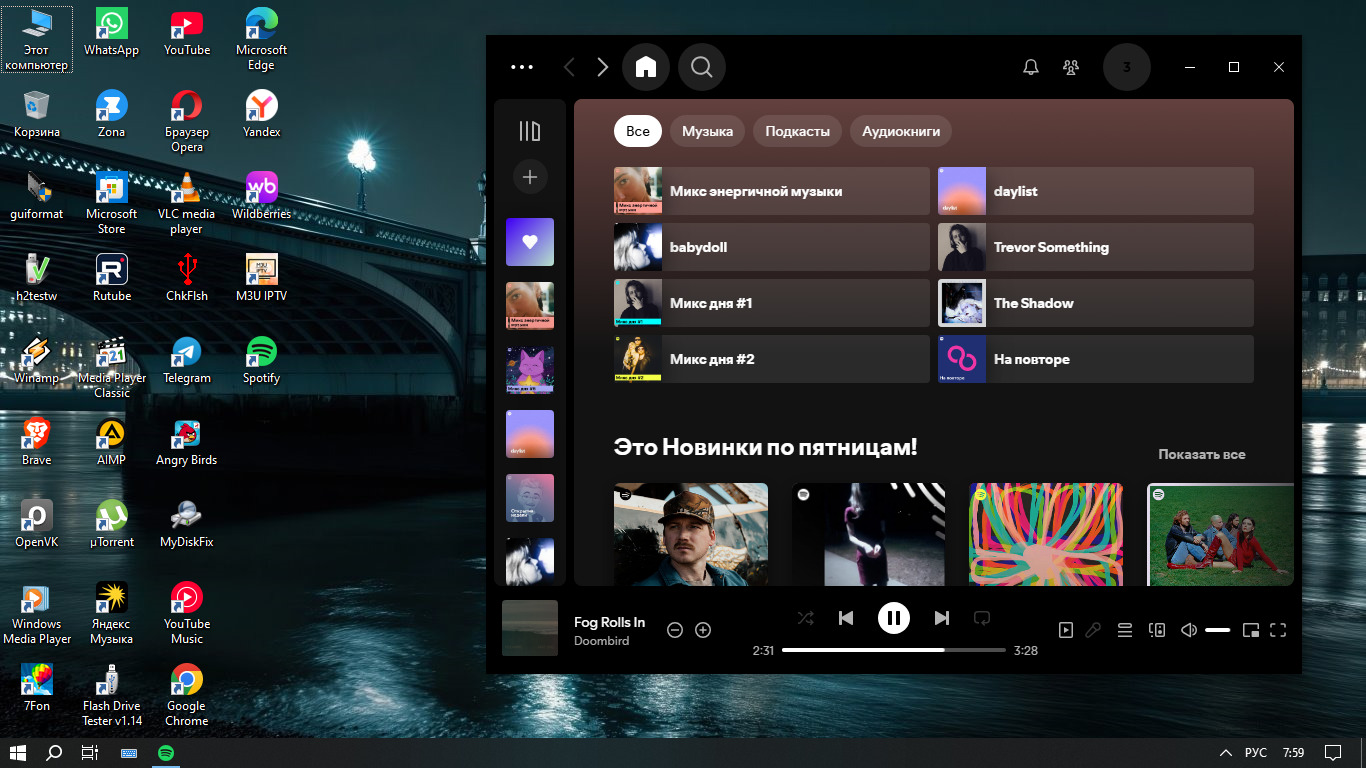Toggle shuffle playback
Image resolution: width=1366 pixels, height=768 pixels.
[x=805, y=618]
